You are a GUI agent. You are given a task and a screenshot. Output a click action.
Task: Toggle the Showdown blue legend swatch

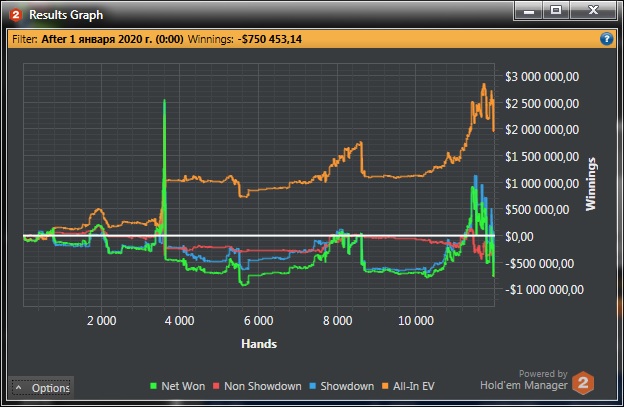312,386
